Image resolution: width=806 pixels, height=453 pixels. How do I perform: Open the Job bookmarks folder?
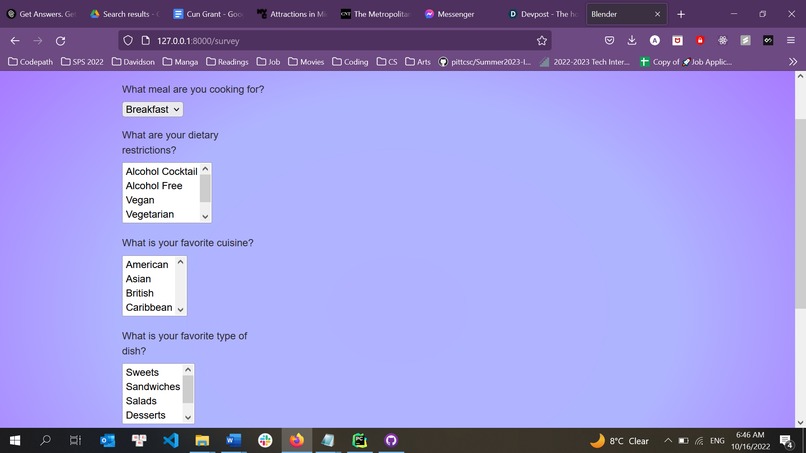click(x=268, y=62)
